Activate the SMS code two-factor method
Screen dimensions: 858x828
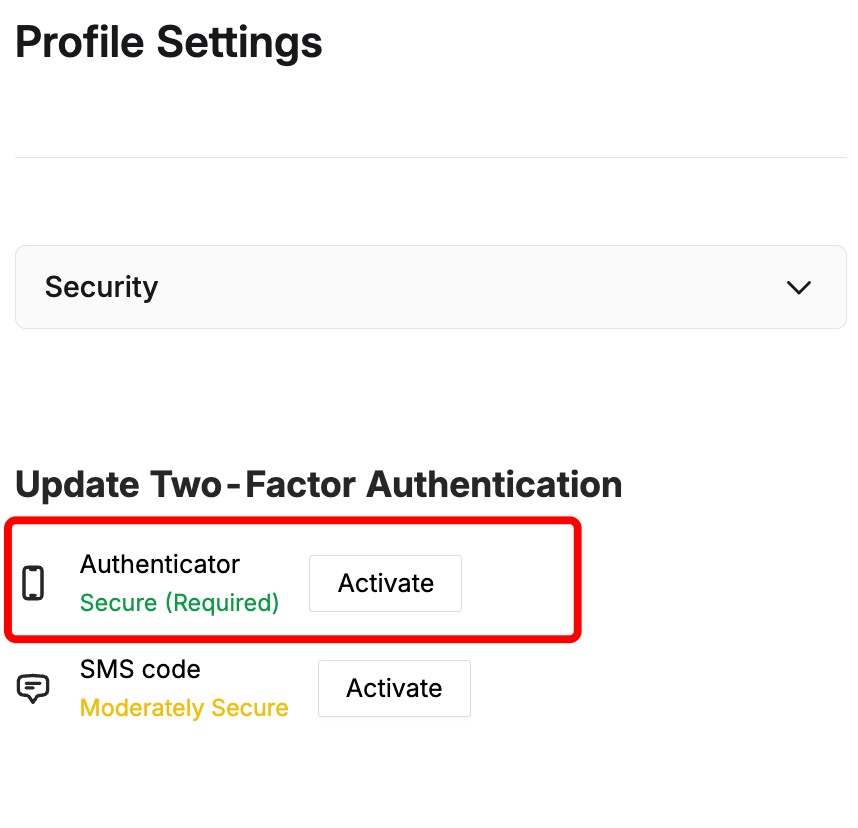[394, 688]
